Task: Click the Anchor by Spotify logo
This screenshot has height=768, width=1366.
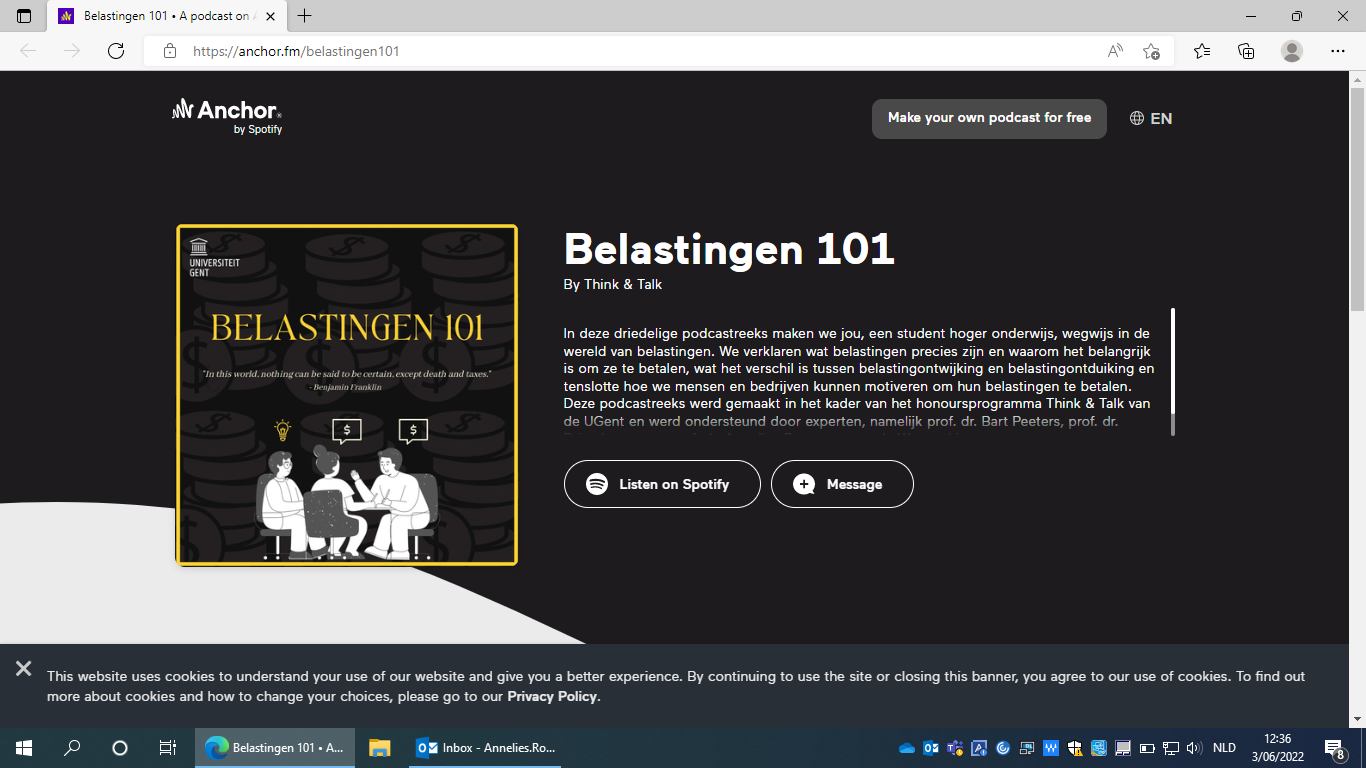Action: (227, 116)
